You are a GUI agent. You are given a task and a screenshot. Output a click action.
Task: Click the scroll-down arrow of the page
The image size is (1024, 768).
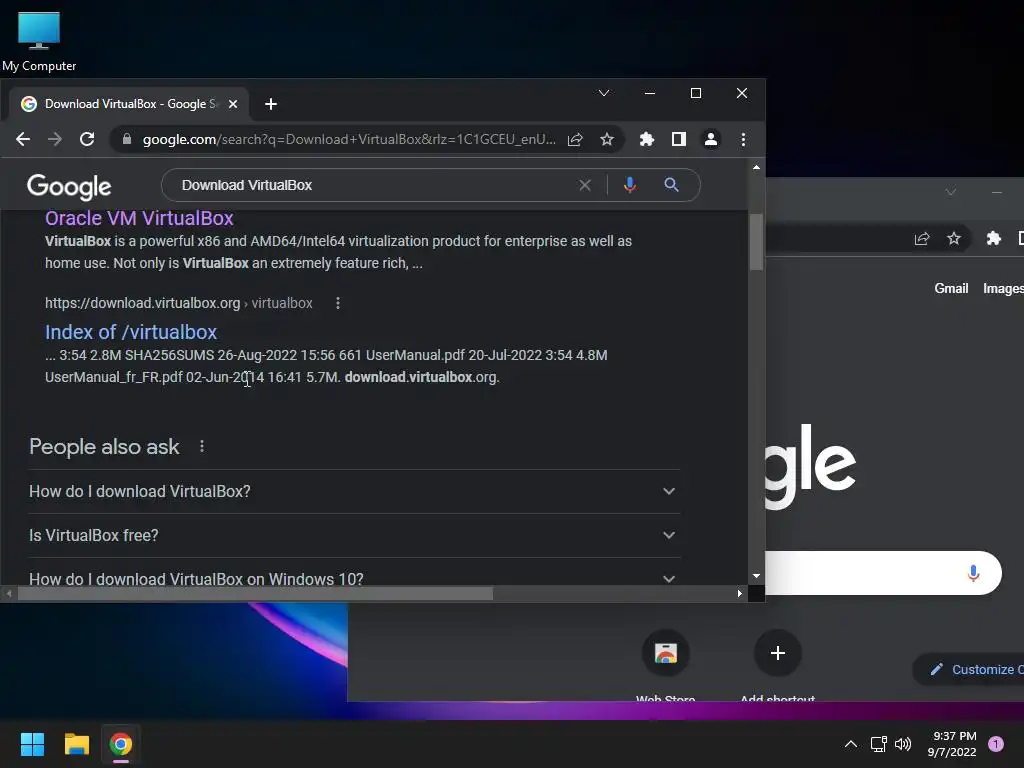point(756,576)
